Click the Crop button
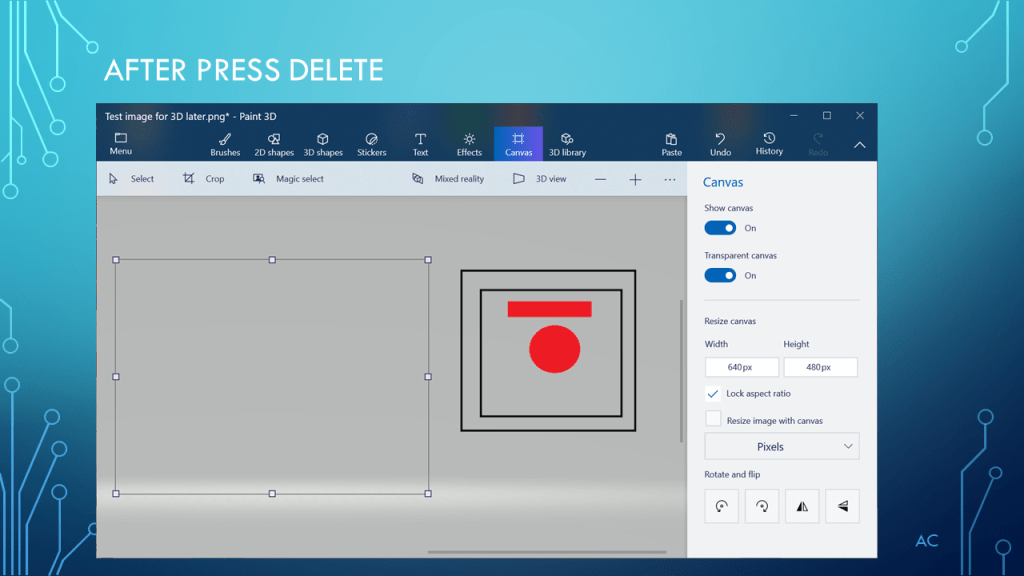The height and width of the screenshot is (576, 1024). click(203, 179)
